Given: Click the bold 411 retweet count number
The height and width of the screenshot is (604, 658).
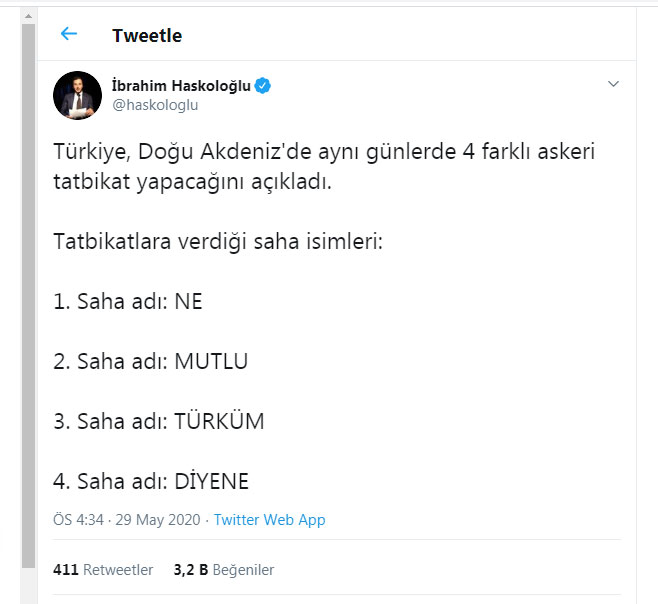Looking at the screenshot, I should tap(66, 570).
